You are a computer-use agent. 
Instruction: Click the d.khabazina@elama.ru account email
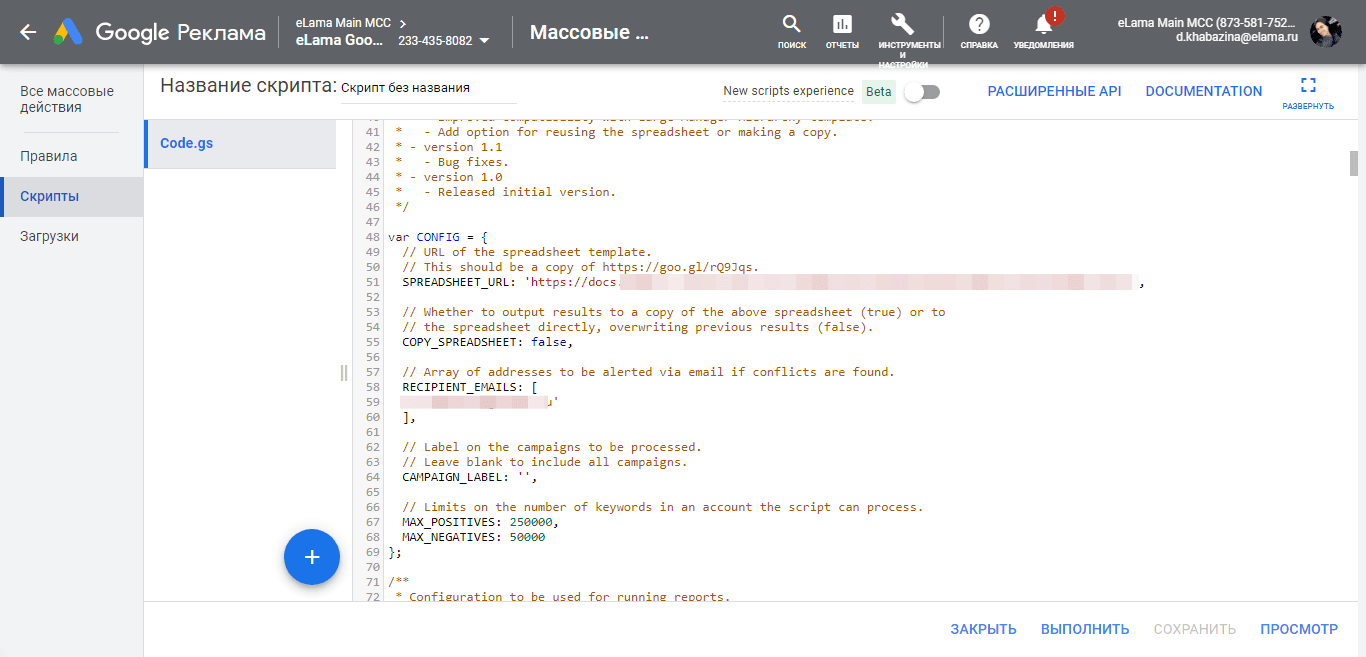1235,37
